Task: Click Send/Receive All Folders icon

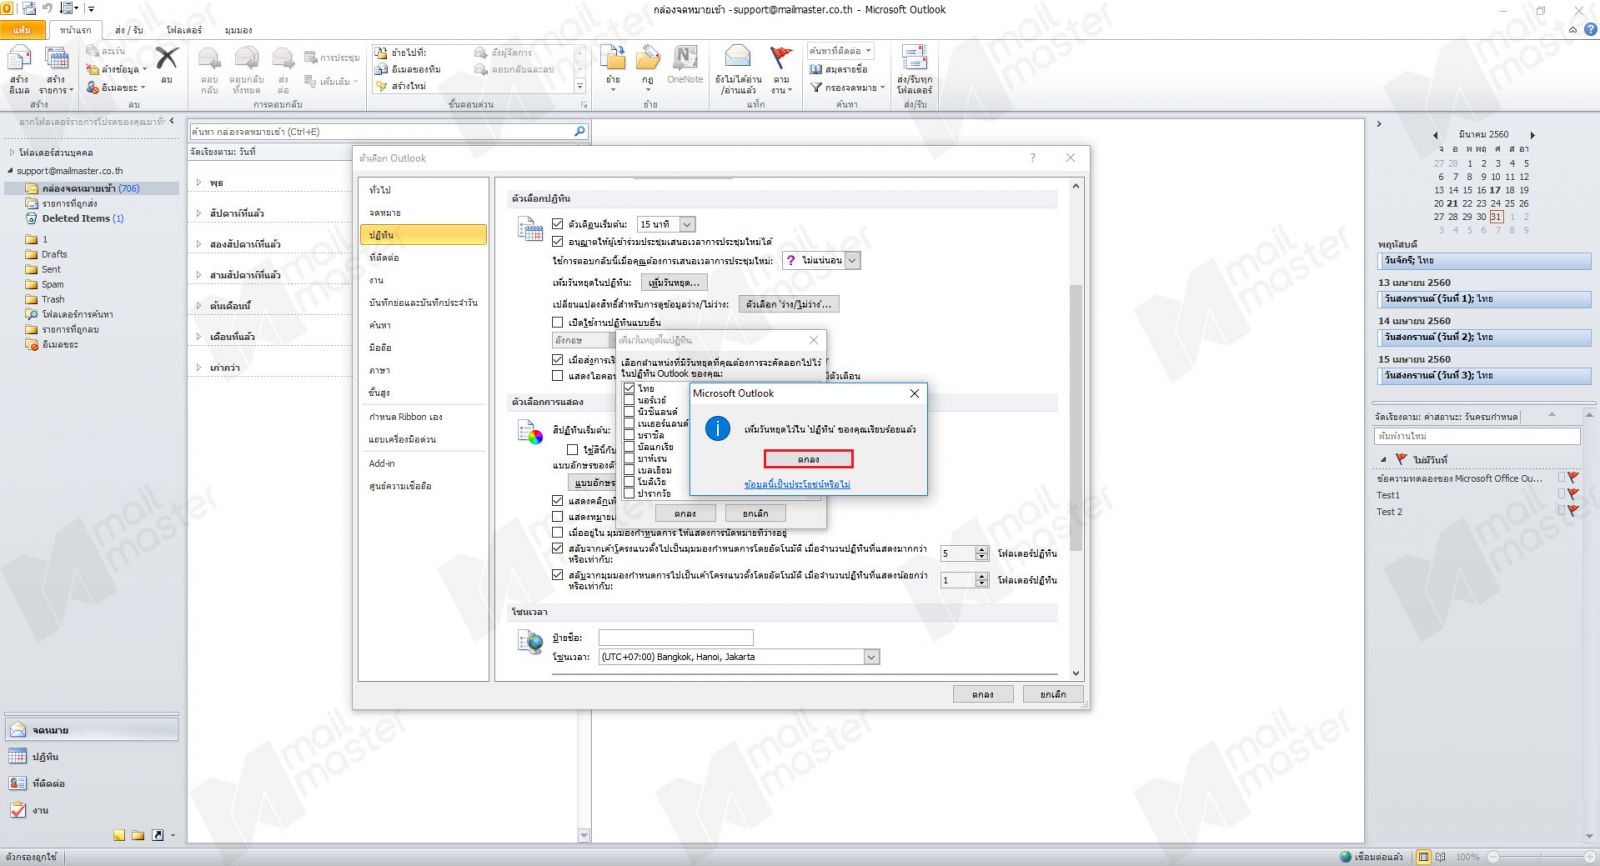Action: [x=914, y=58]
